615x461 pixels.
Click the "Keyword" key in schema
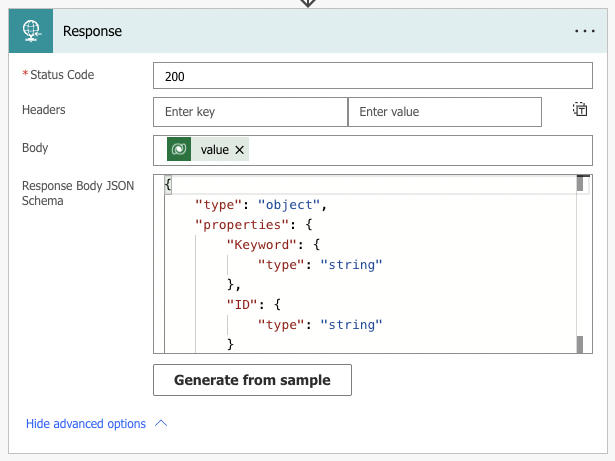261,245
